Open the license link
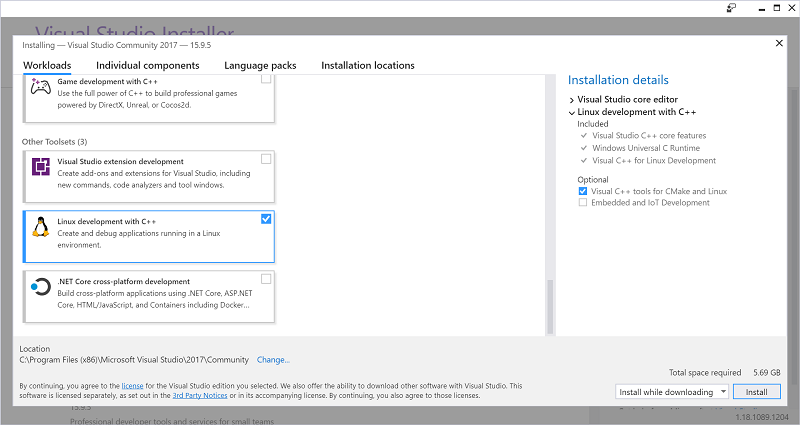This screenshot has height=425, width=800. click(x=132, y=386)
